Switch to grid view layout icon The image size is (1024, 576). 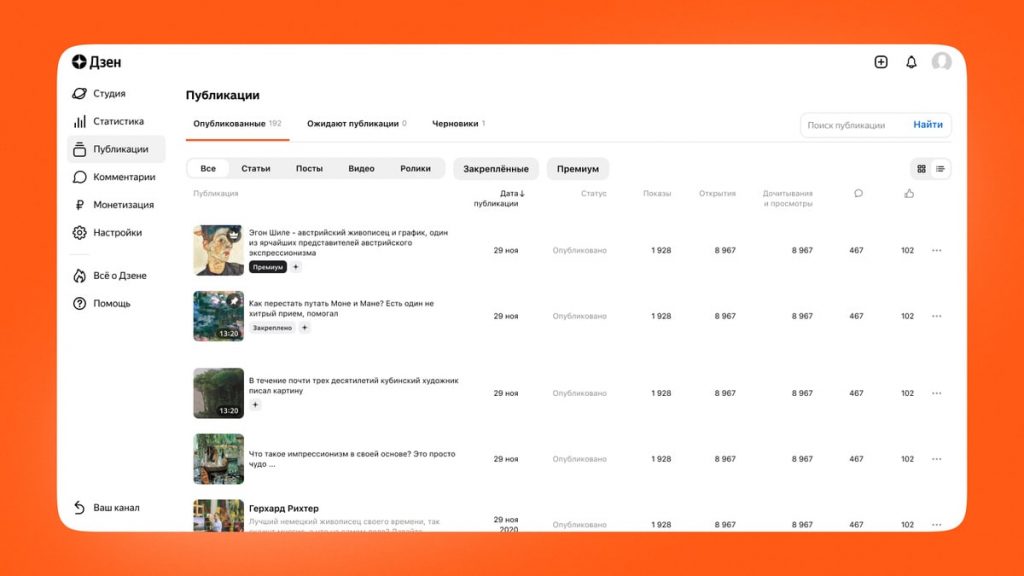tap(921, 169)
